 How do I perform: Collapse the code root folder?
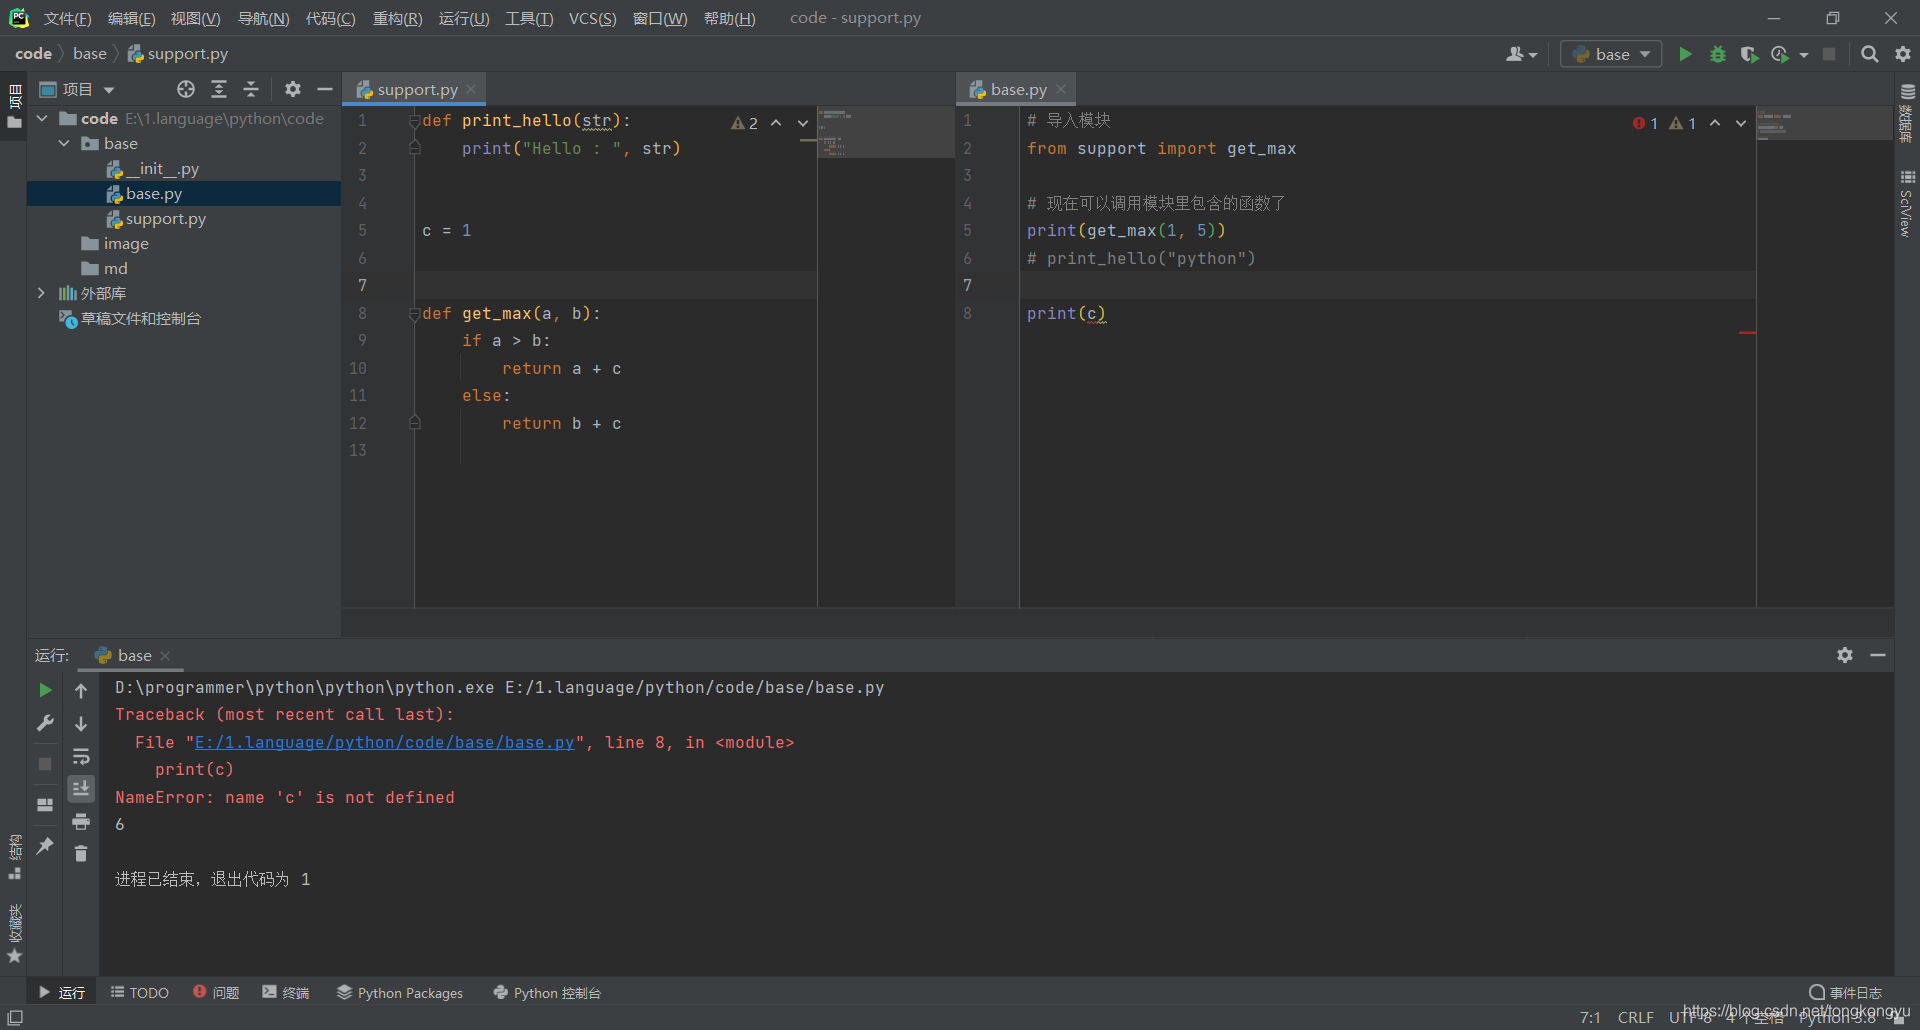42,118
